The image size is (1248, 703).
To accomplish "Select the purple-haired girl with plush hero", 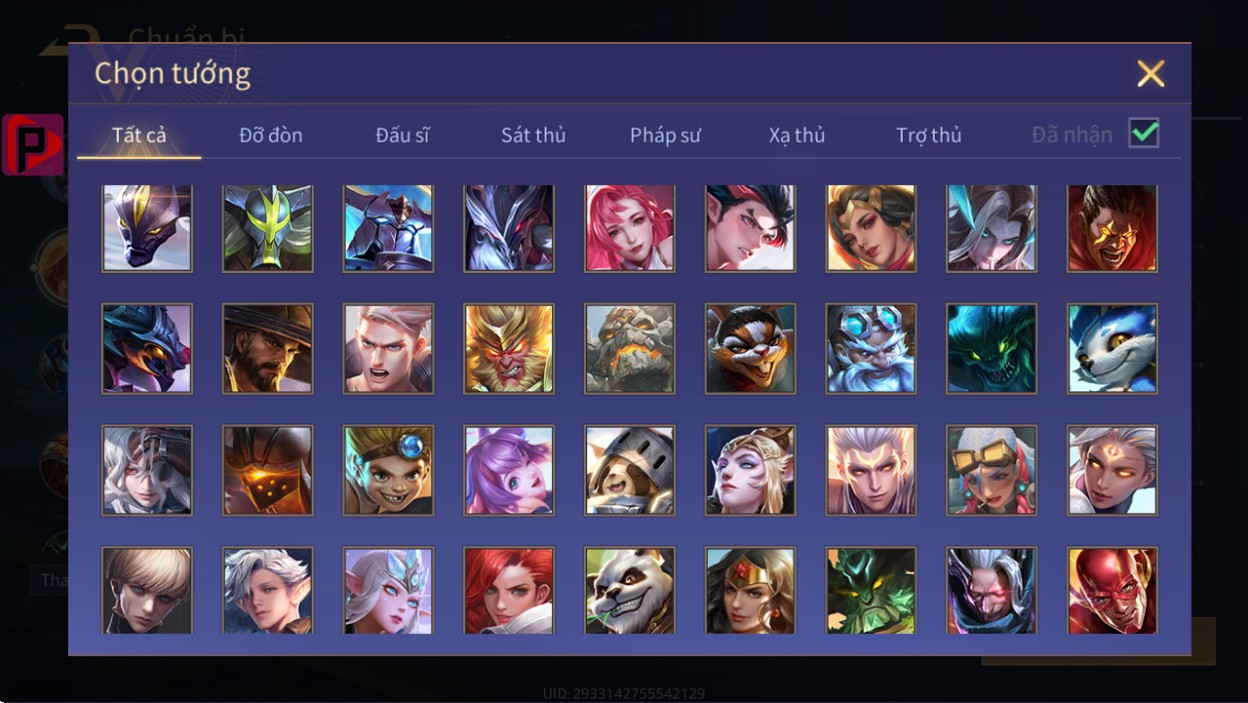I will (x=509, y=470).
